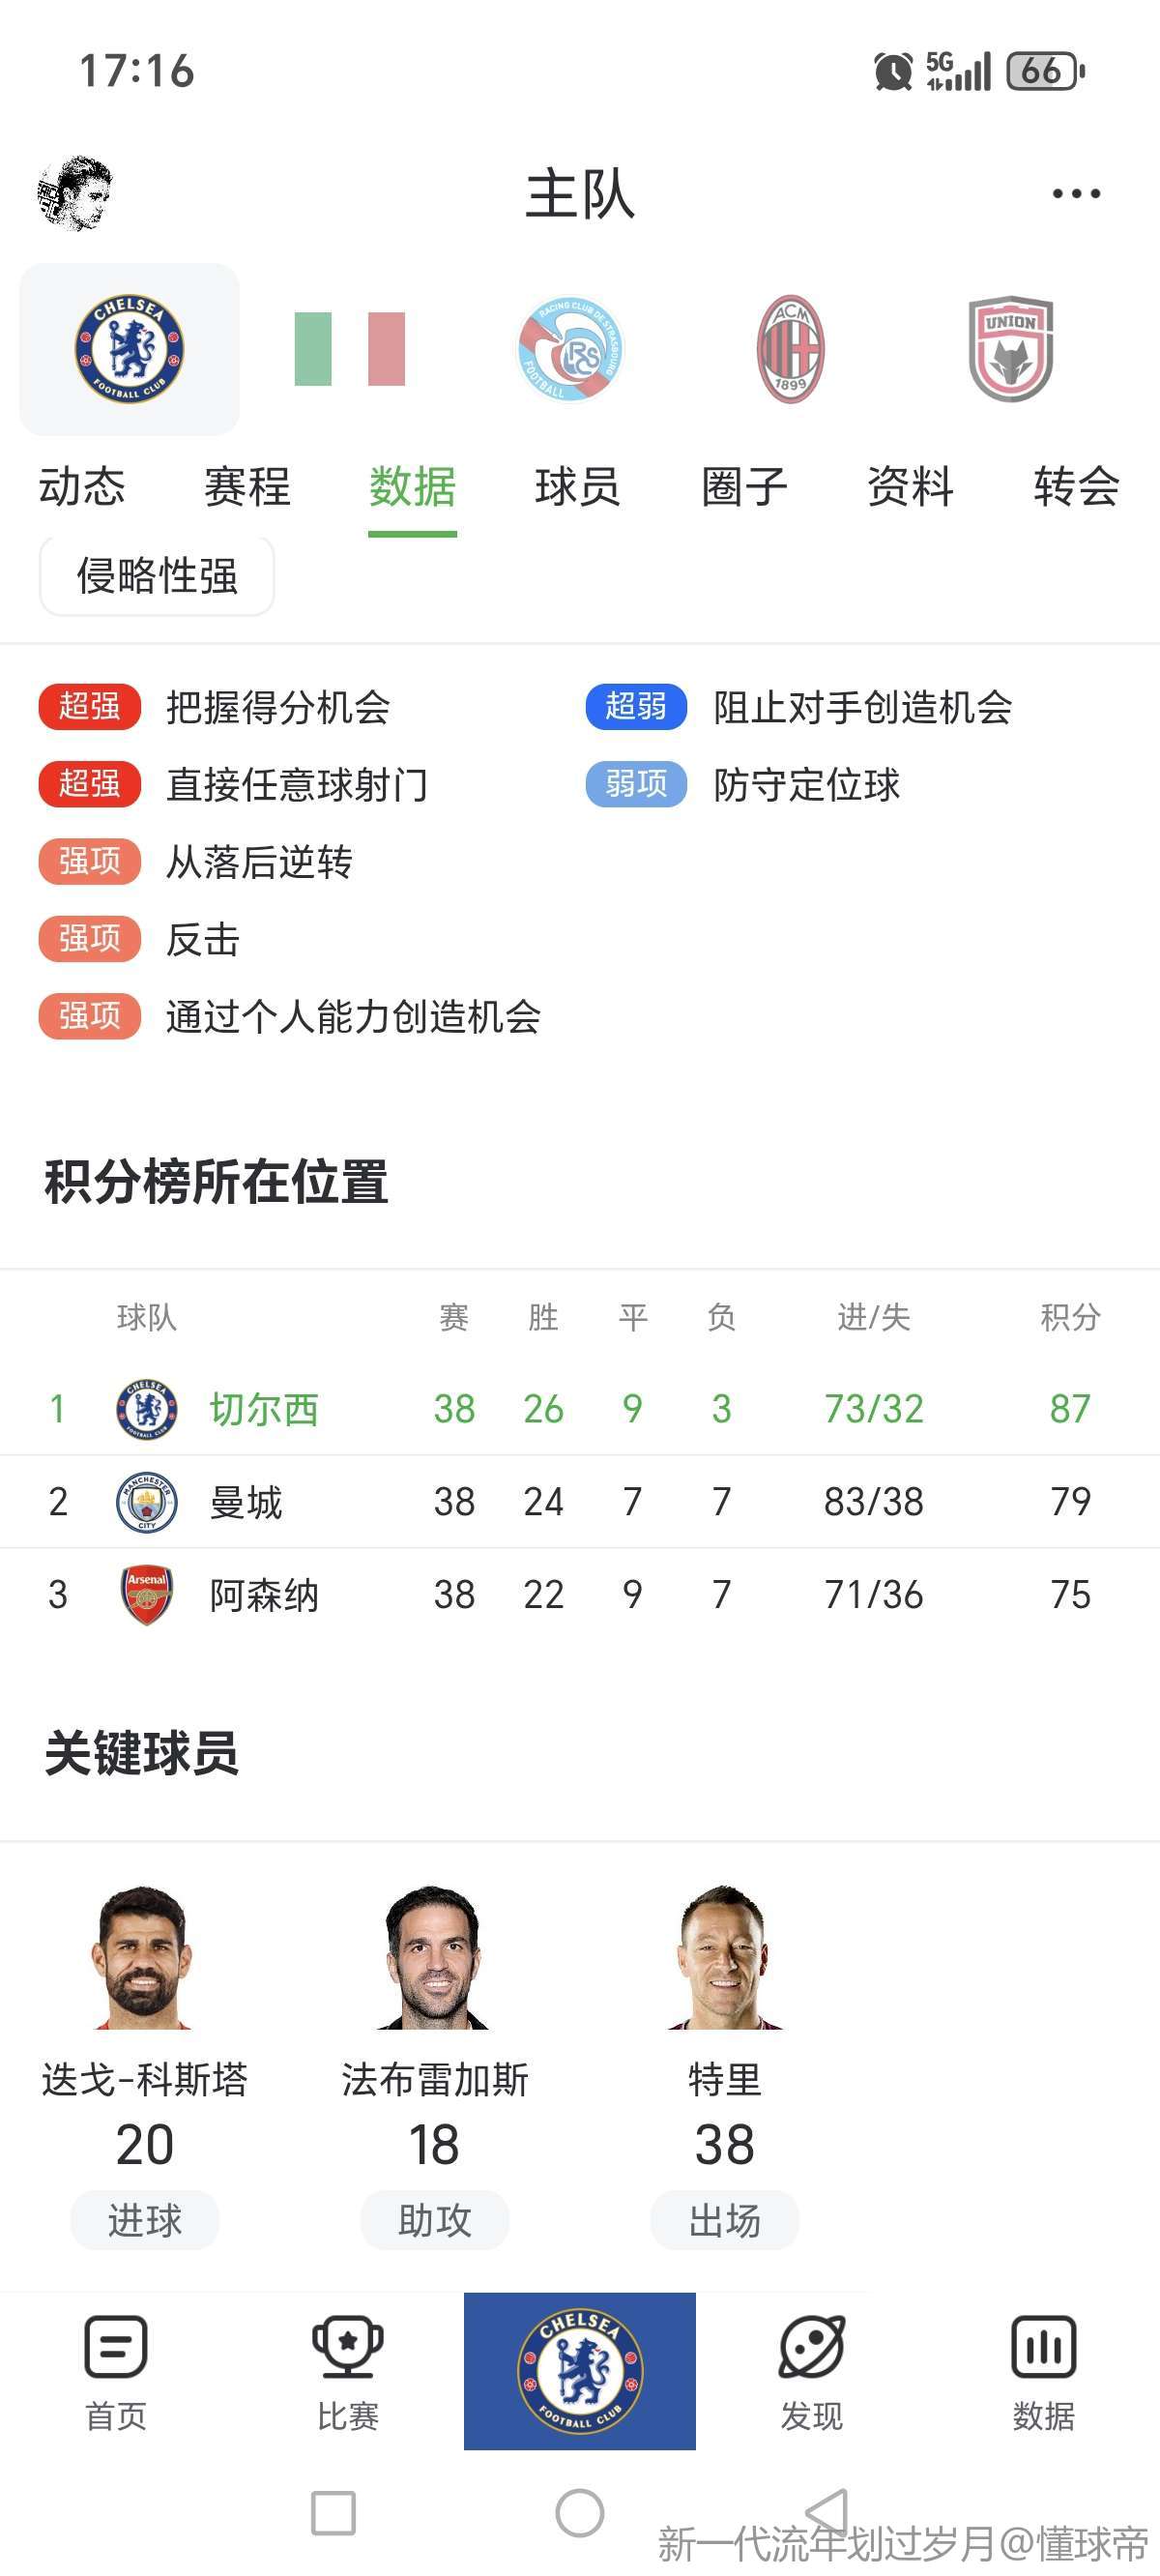The image size is (1160, 2576).
Task: Open the 阿森纳 standings row
Action: point(580,1594)
